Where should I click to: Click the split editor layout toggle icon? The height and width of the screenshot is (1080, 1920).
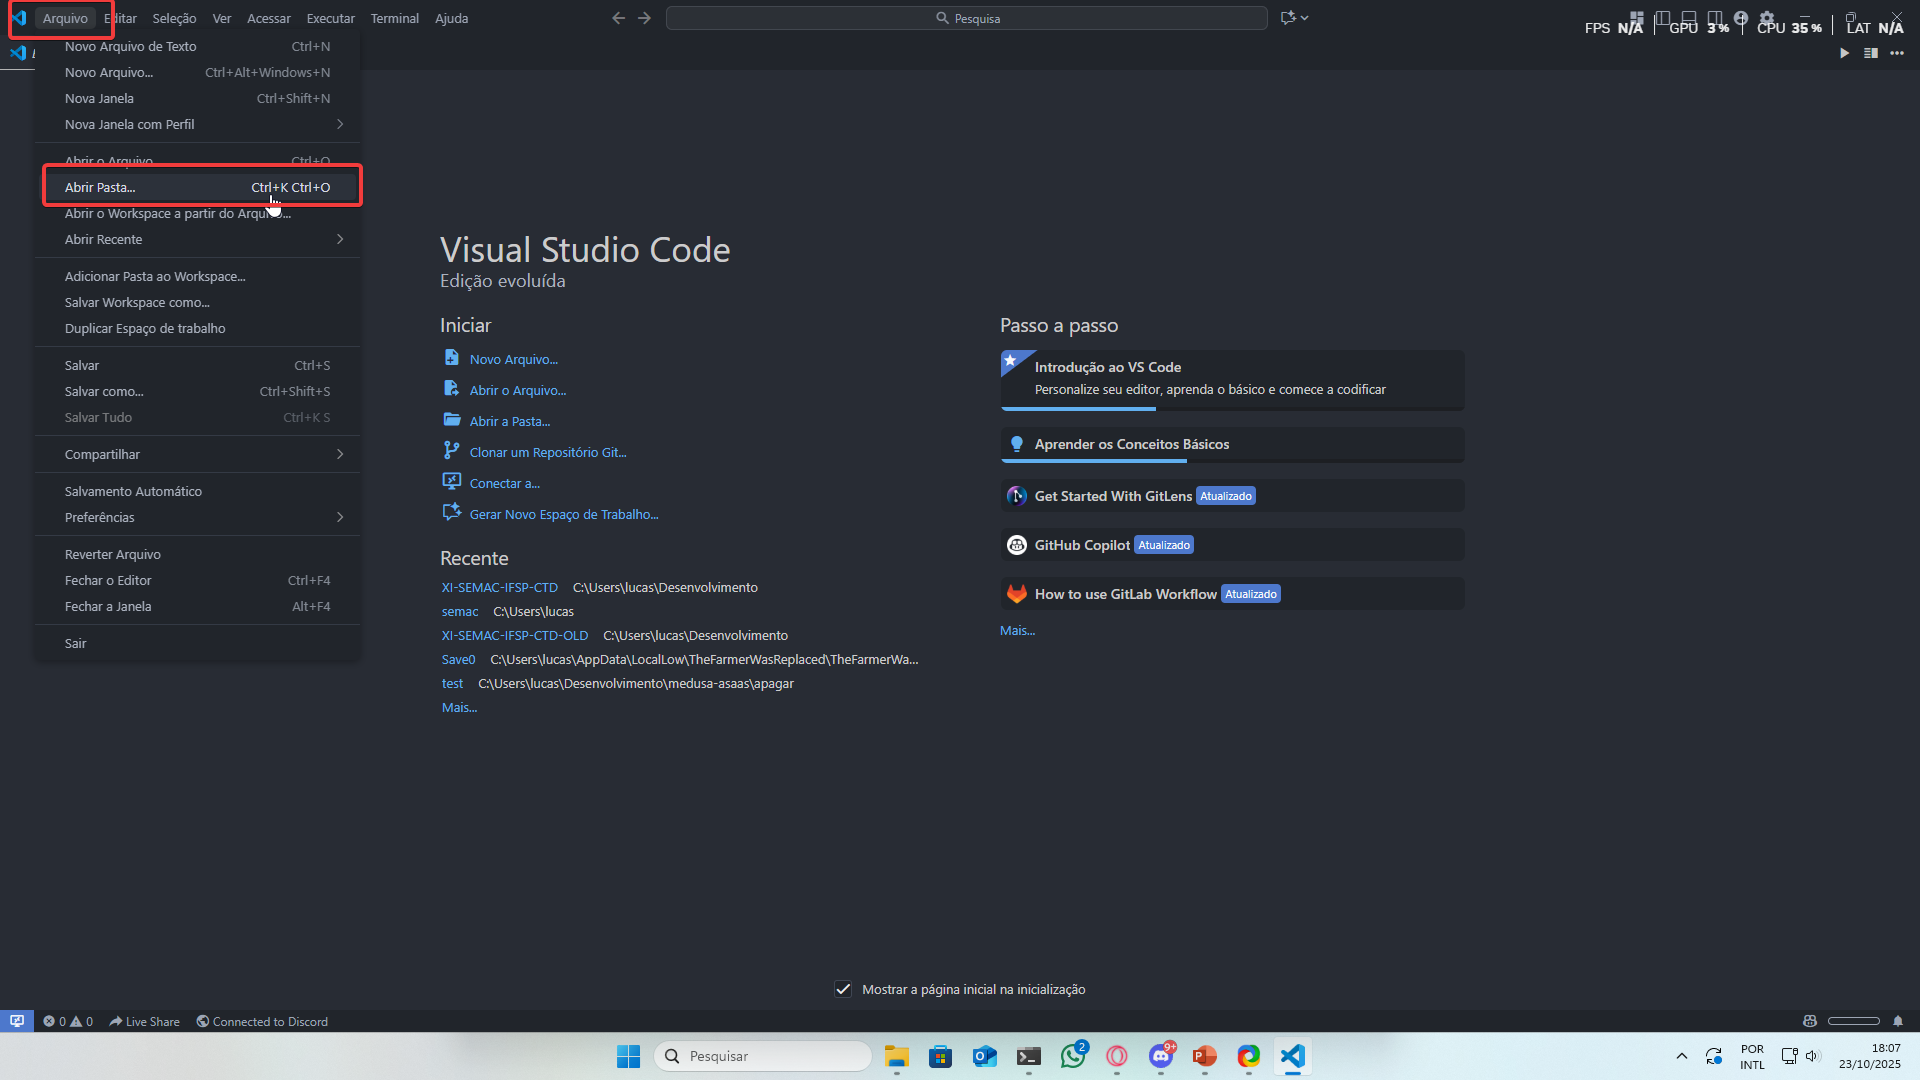click(1870, 53)
